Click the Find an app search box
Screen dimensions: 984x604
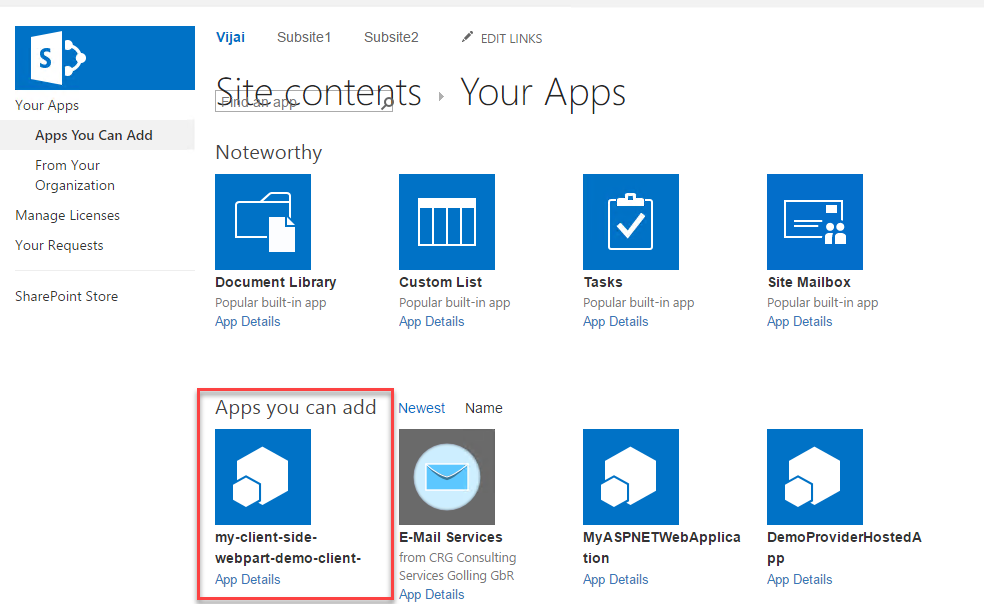click(298, 102)
